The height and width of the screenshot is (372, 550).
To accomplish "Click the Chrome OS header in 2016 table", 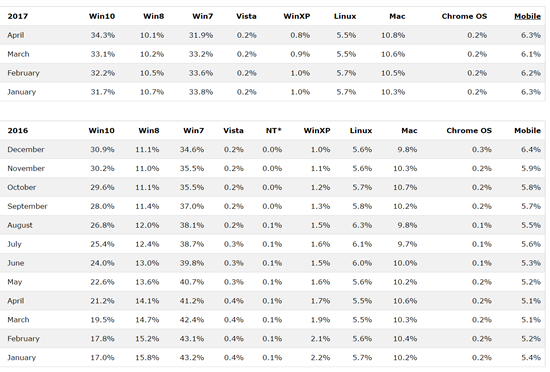I will 469,130.
